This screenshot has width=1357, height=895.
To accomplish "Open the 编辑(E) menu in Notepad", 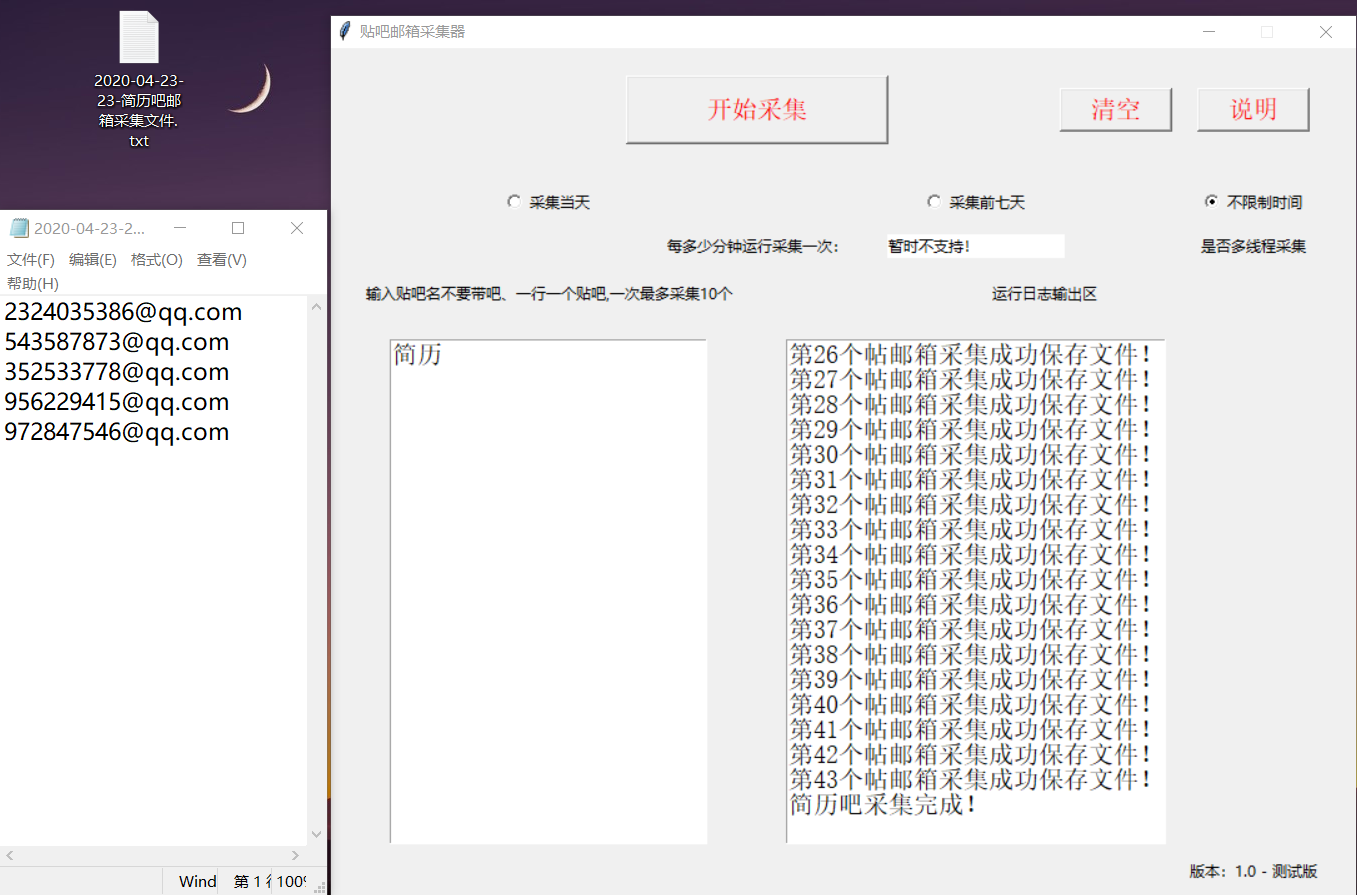I will (x=93, y=259).
